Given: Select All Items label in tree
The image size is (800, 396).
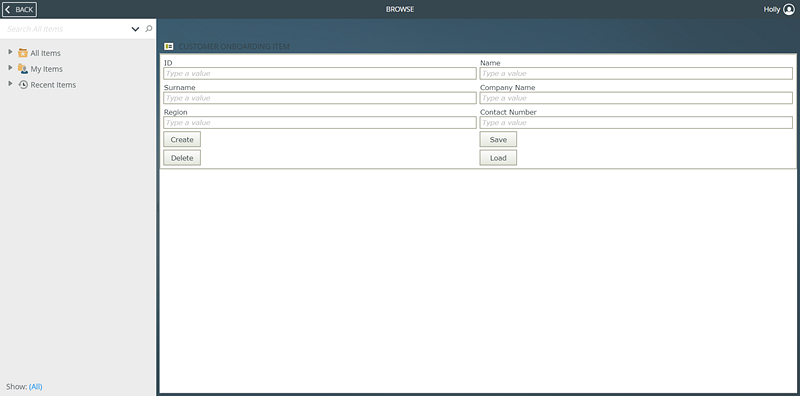Looking at the screenshot, I should click(x=45, y=53).
